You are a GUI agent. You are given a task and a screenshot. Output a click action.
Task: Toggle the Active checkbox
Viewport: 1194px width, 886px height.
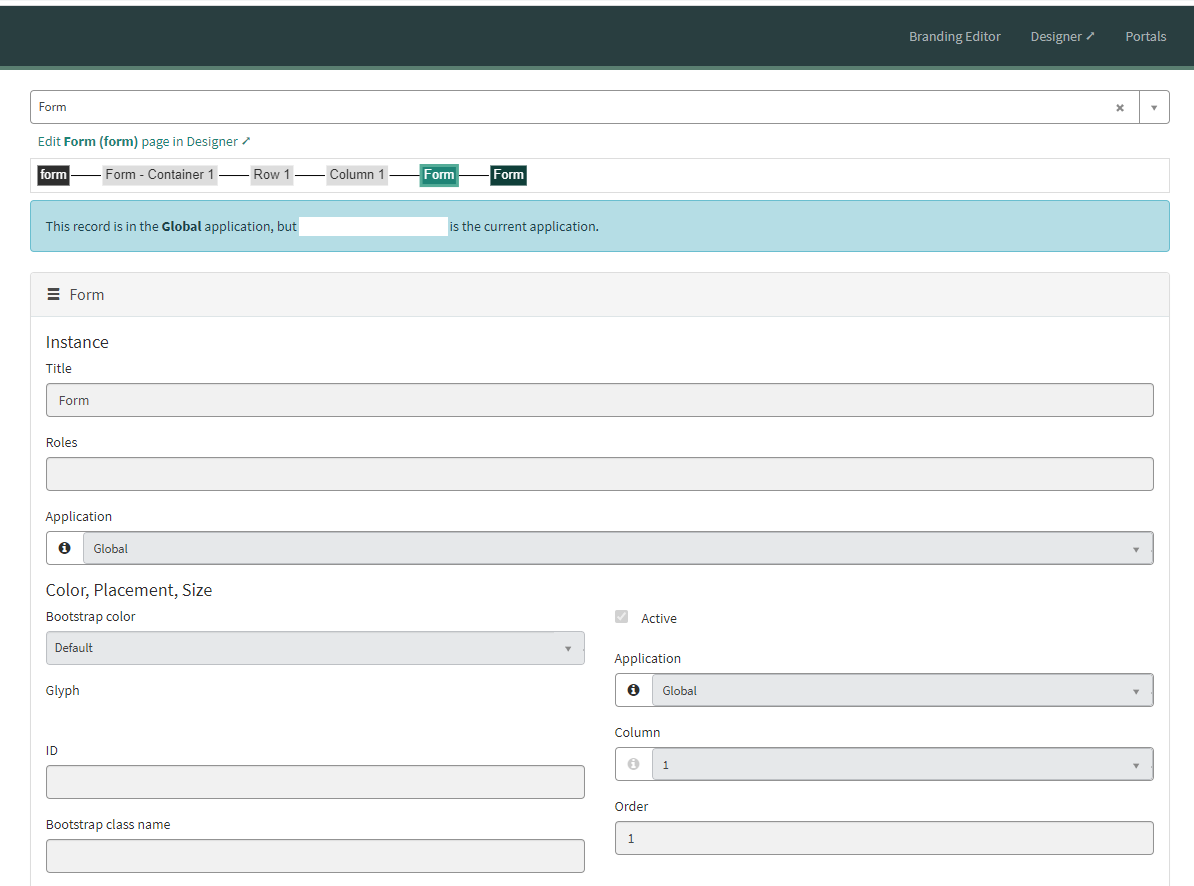click(x=622, y=617)
